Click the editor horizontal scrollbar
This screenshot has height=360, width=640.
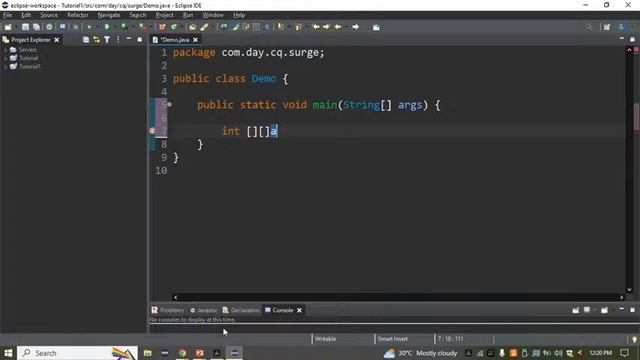pos(398,297)
